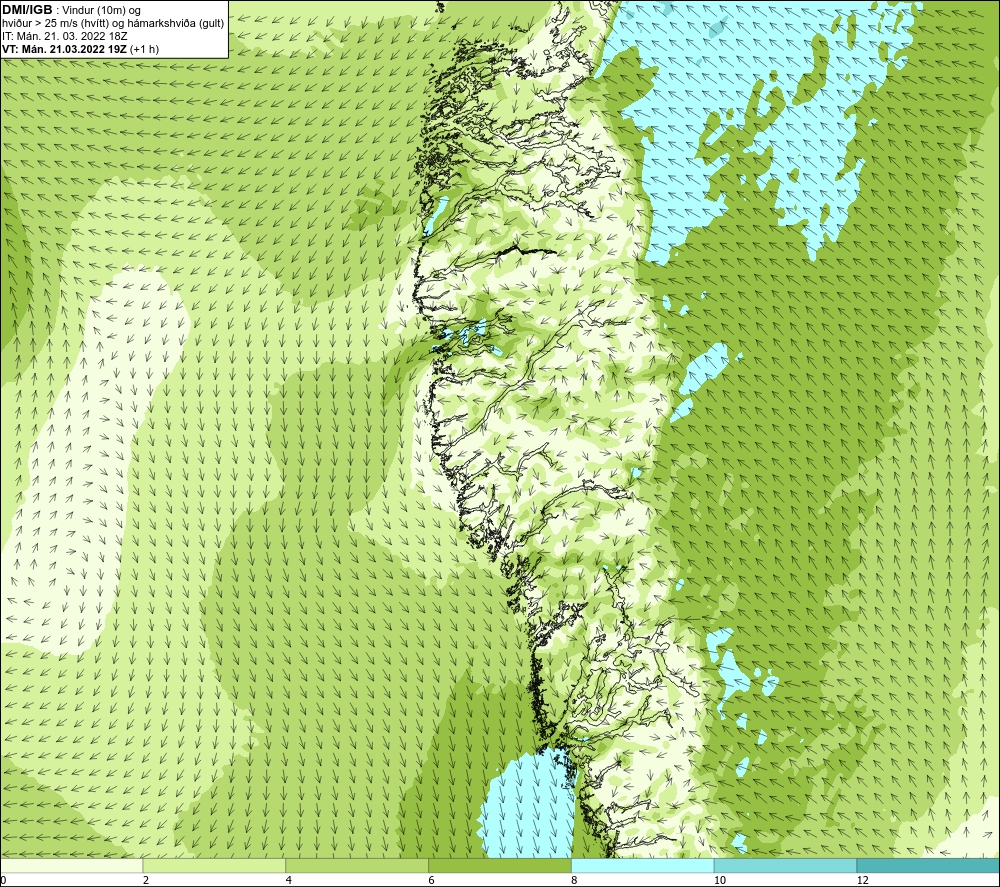Click the scale label '0'
The image size is (1000, 887).
coord(3,881)
